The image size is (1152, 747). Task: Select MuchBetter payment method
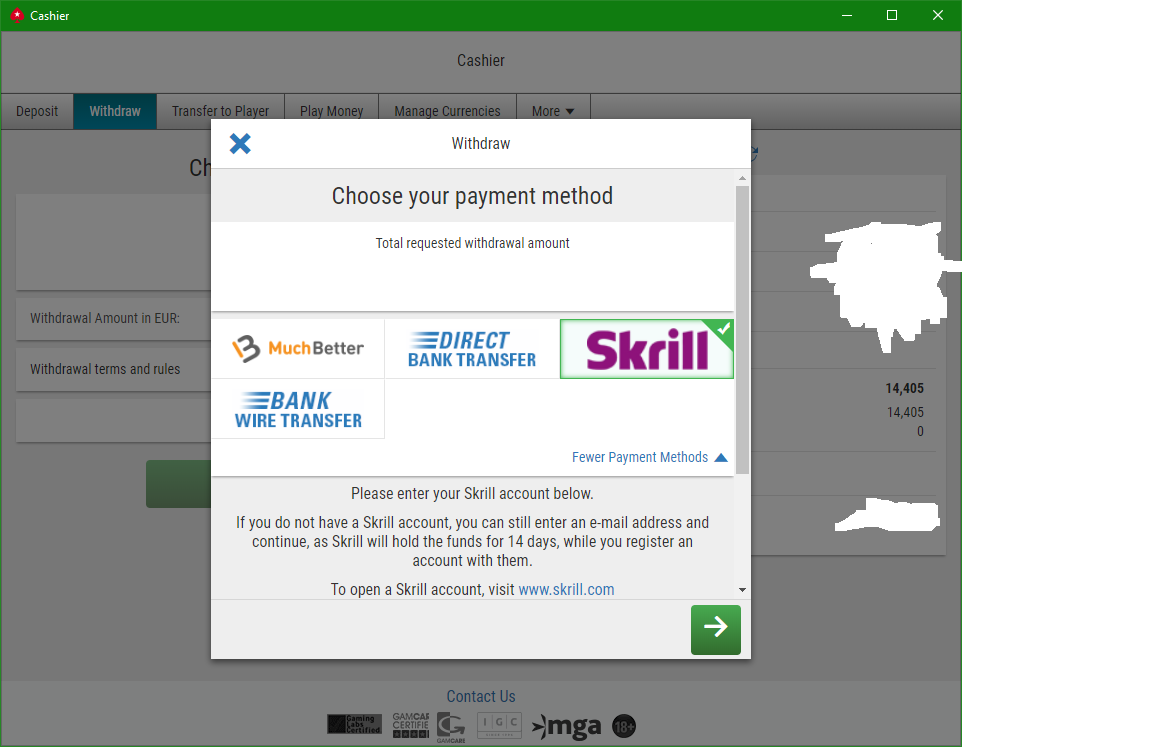pos(298,348)
